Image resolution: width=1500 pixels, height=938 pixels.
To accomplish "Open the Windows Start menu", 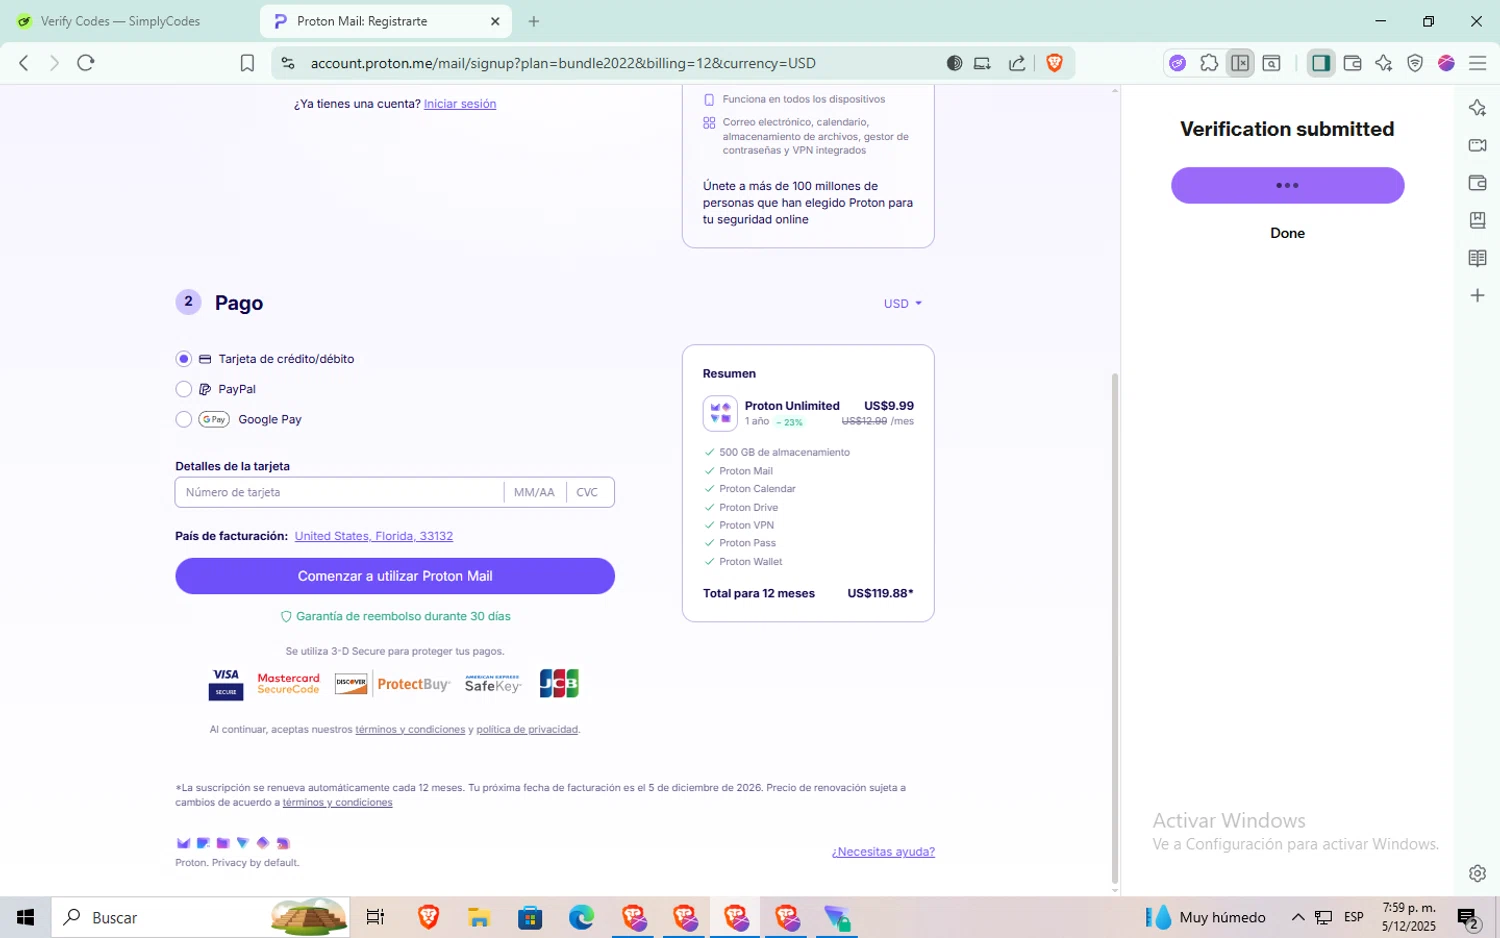I will coord(25,917).
